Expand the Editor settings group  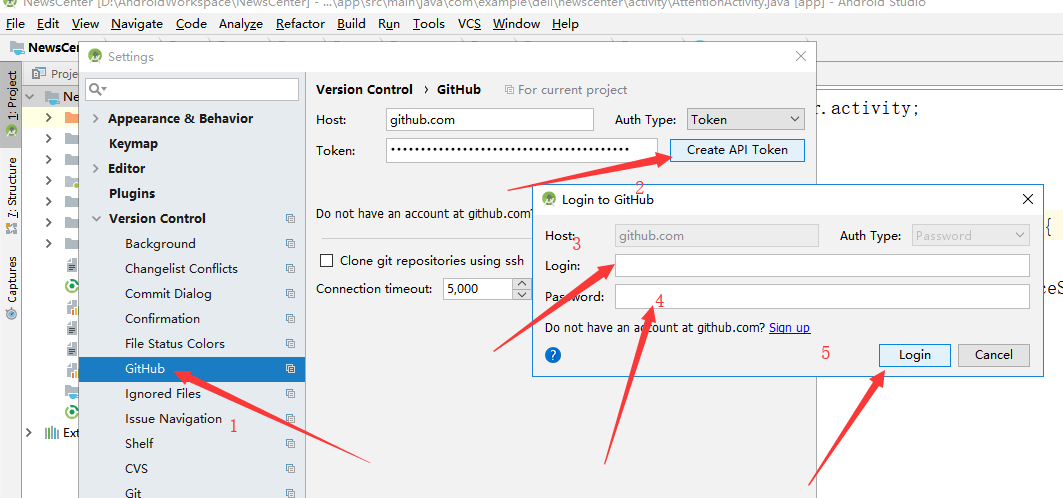(x=96, y=169)
